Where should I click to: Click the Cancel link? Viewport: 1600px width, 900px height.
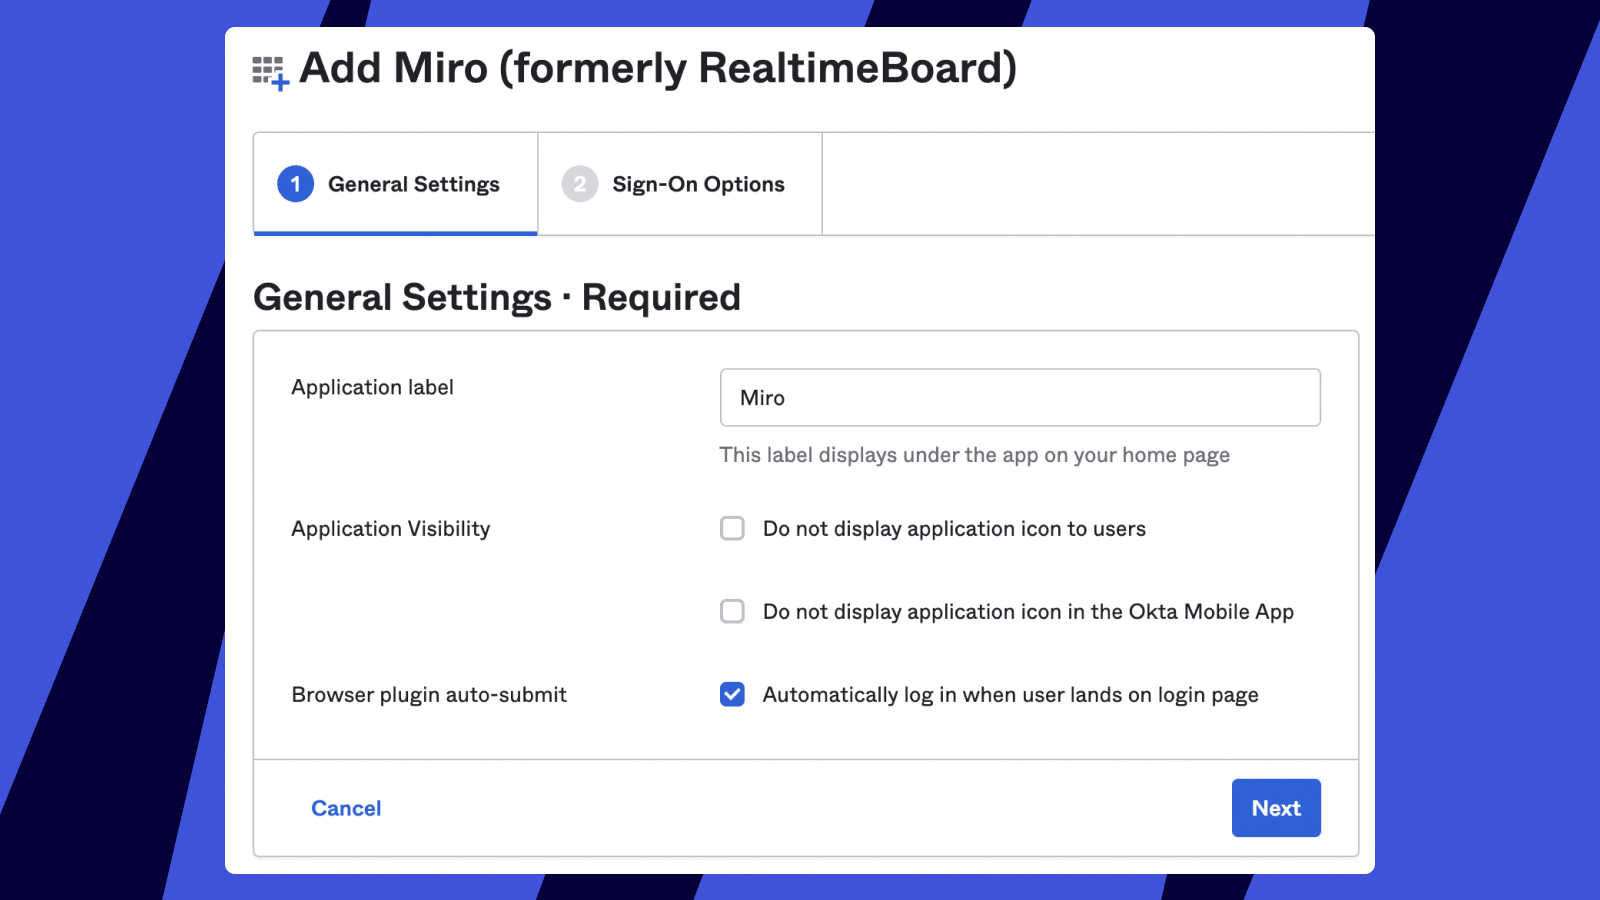(x=346, y=808)
